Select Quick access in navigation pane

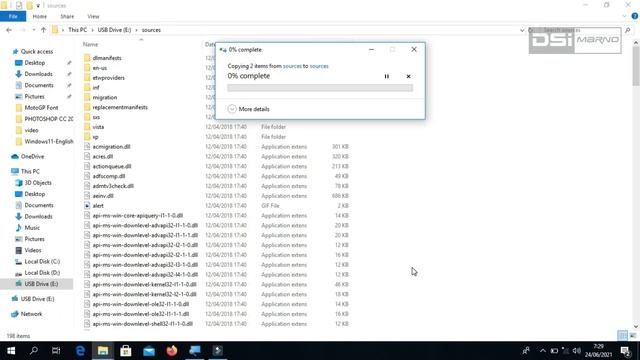click(37, 51)
